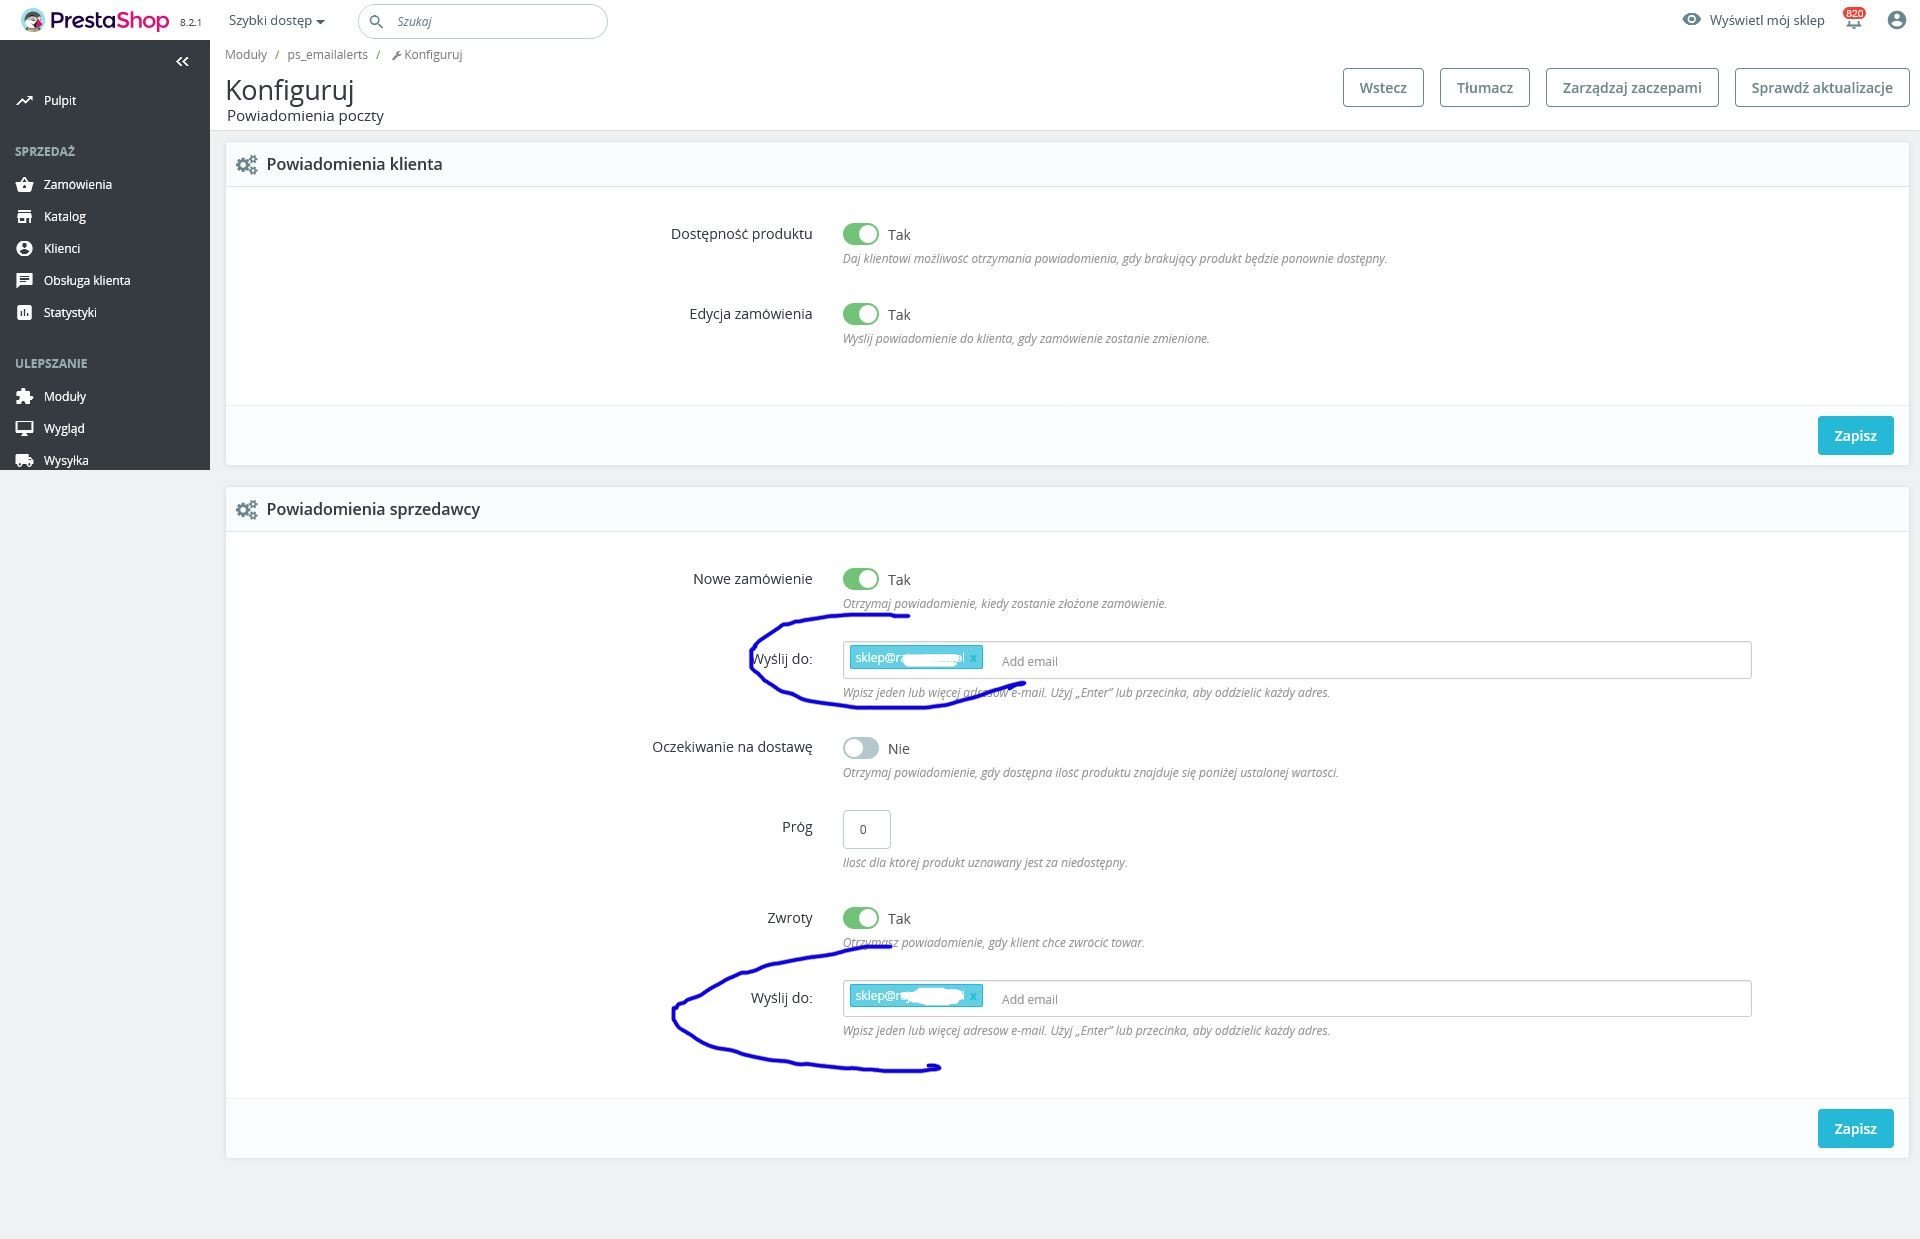Click the PrestaShop logo
Image resolution: width=1920 pixels, height=1239 pixels.
pos(96,21)
